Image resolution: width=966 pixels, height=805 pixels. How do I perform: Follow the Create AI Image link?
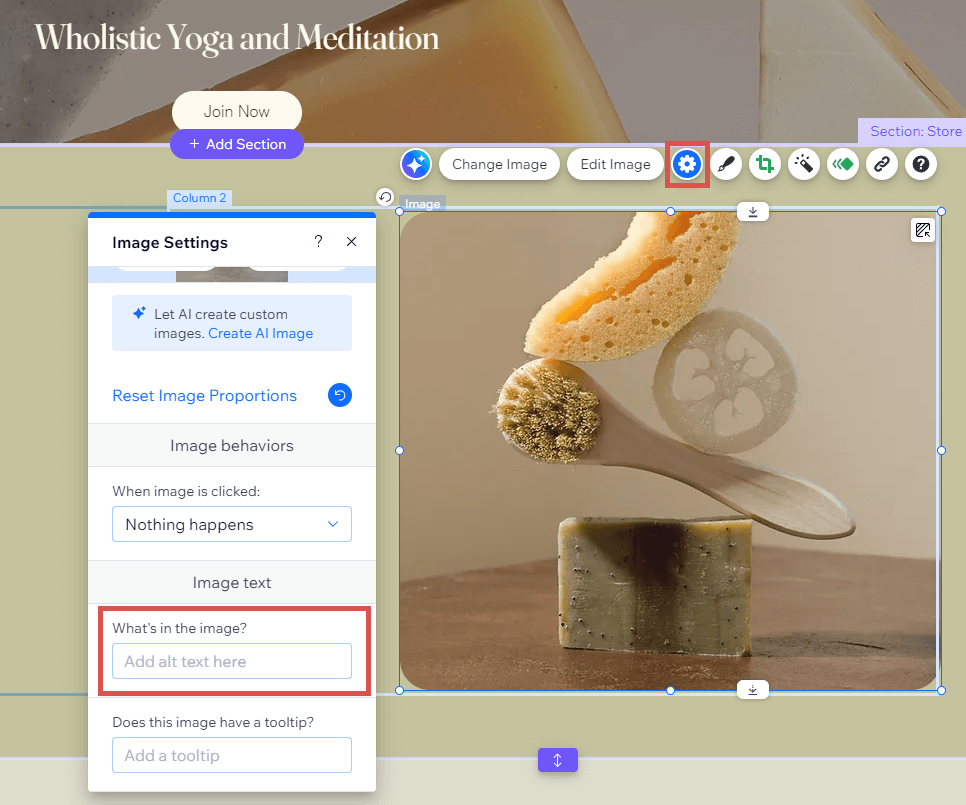260,334
